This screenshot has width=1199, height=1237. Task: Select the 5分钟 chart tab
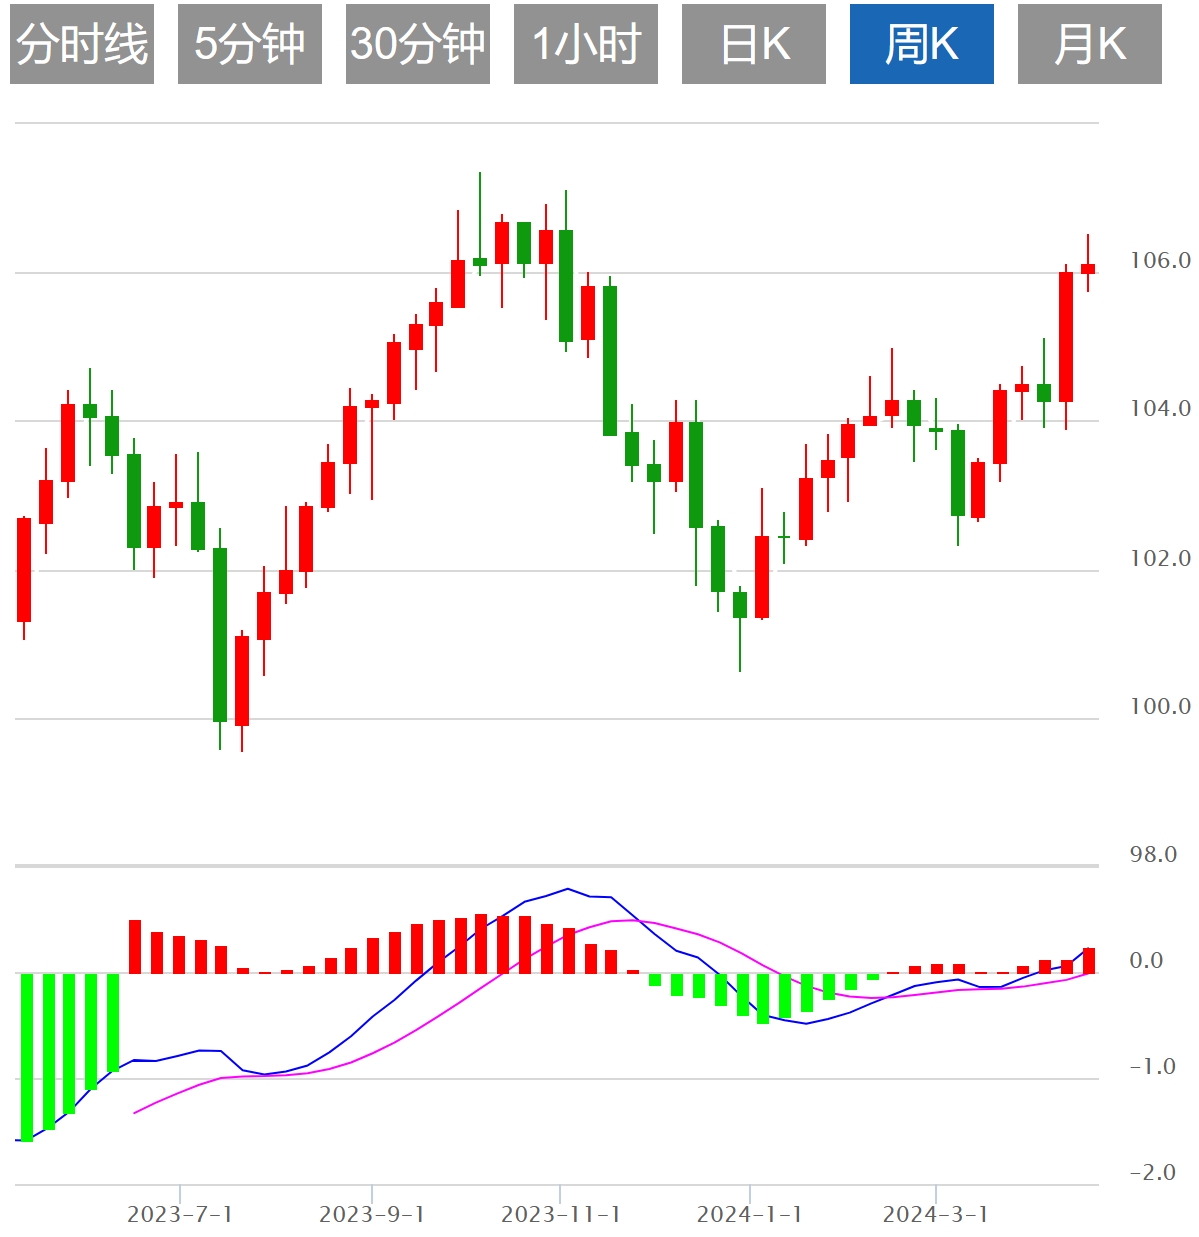pos(250,44)
